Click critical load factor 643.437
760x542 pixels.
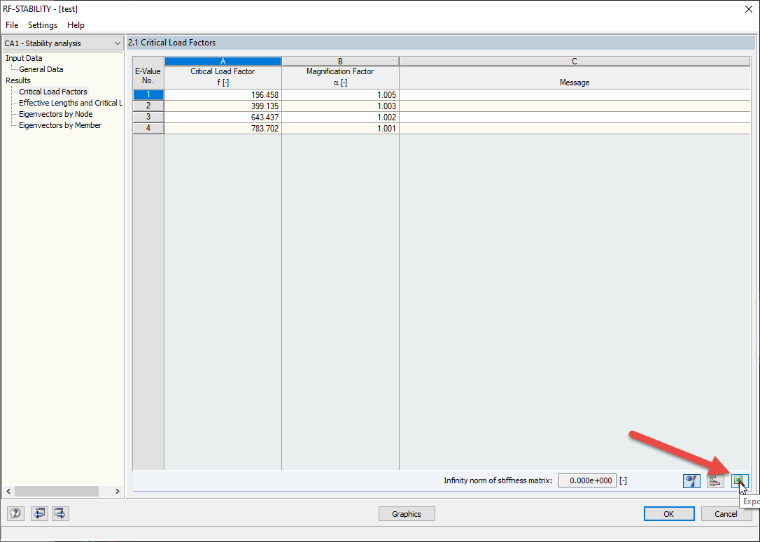[x=223, y=117]
